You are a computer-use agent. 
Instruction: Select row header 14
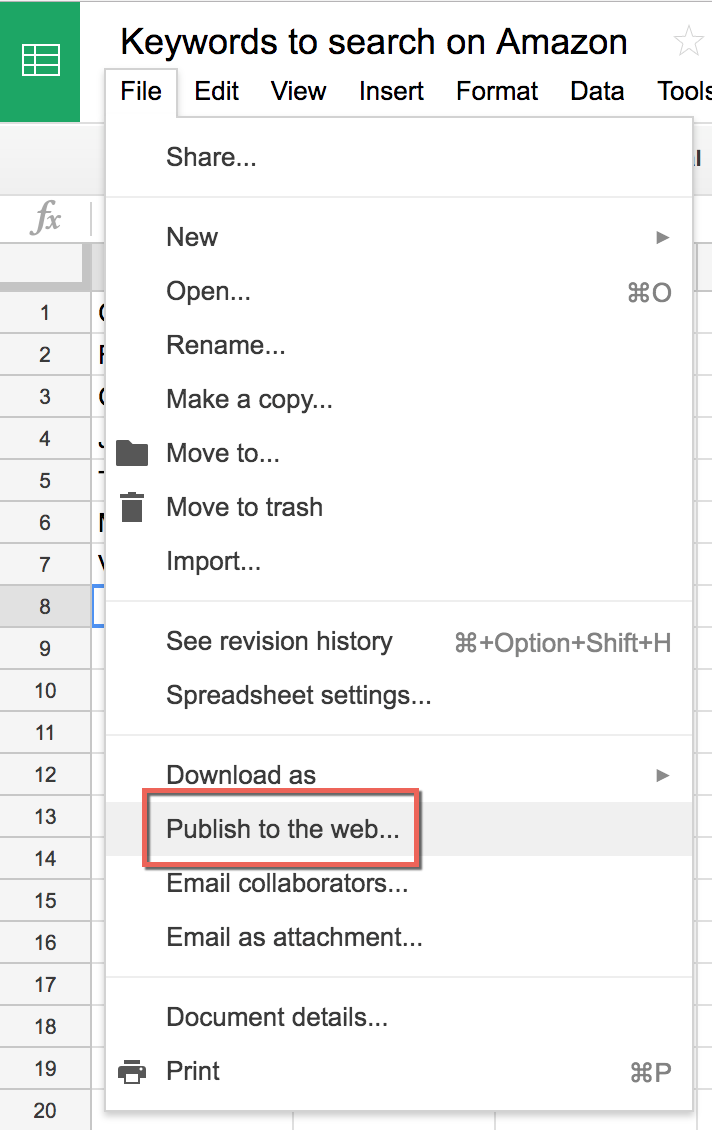(45, 858)
